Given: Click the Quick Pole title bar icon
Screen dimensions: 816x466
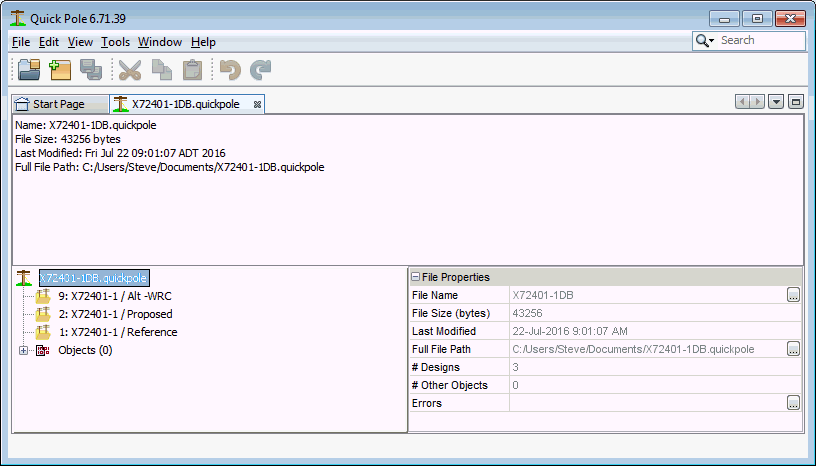Looking at the screenshot, I should (18, 18).
